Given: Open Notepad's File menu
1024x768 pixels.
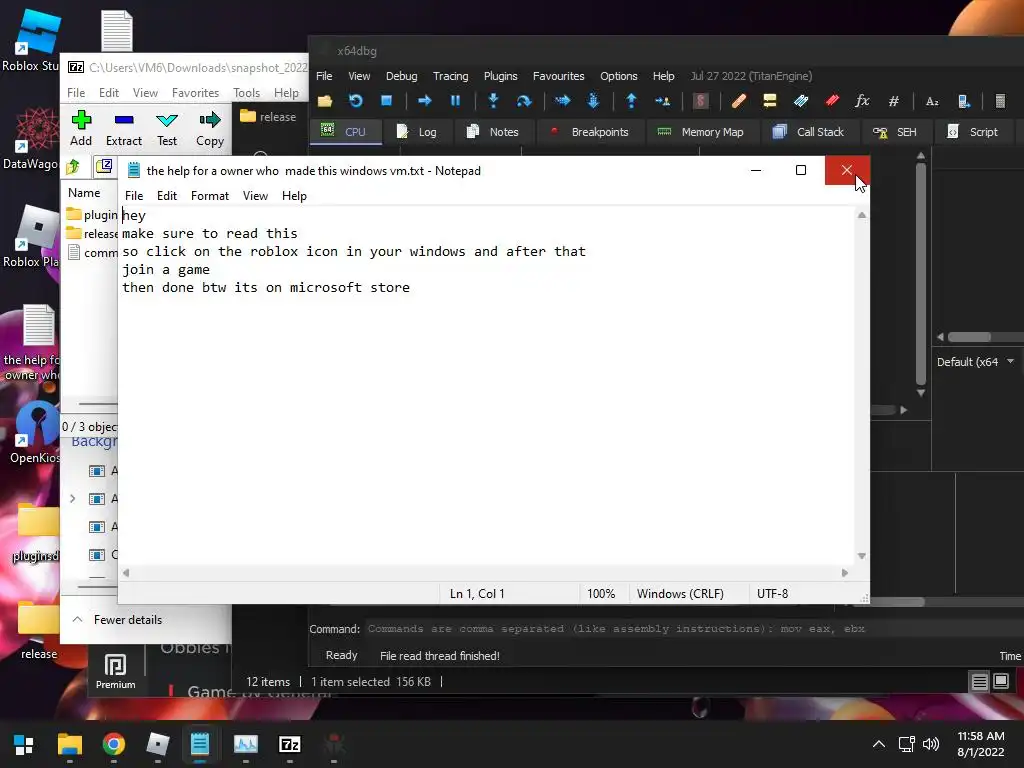Looking at the screenshot, I should click(134, 196).
